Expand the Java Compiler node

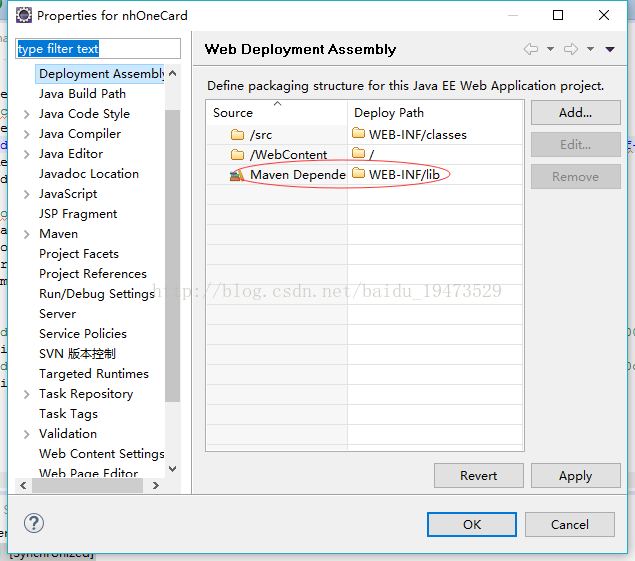point(27,134)
